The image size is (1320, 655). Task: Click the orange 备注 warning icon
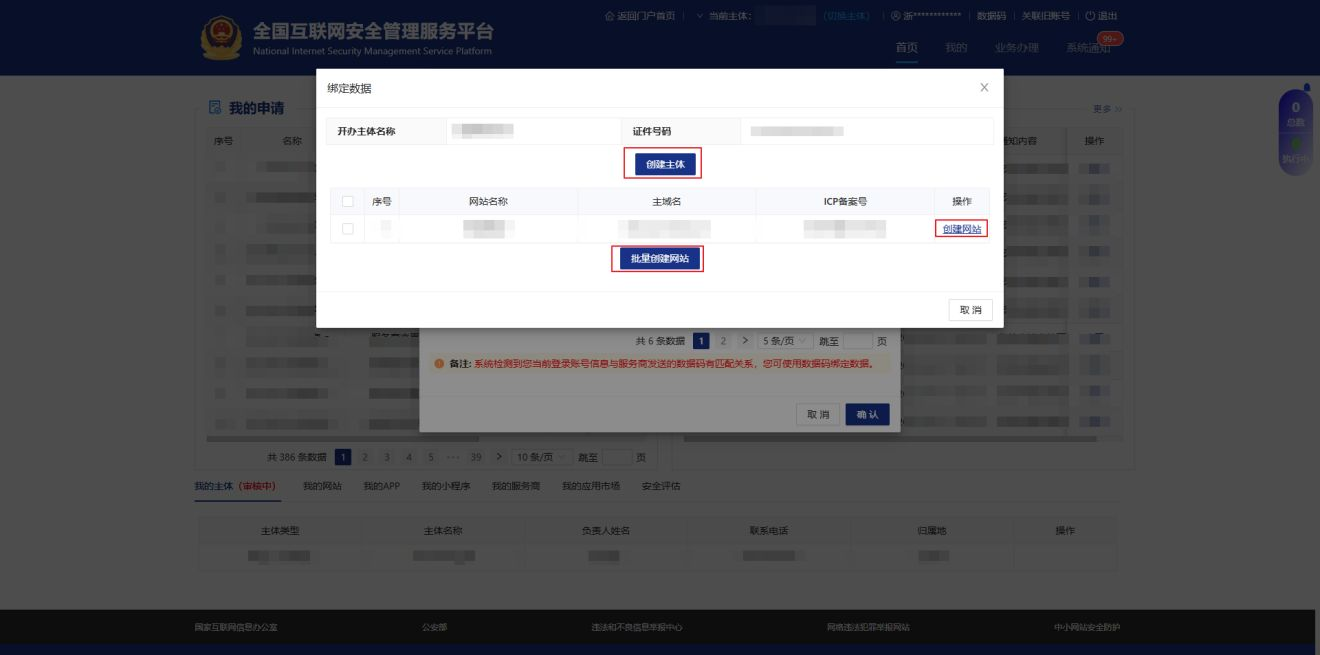[x=439, y=362]
